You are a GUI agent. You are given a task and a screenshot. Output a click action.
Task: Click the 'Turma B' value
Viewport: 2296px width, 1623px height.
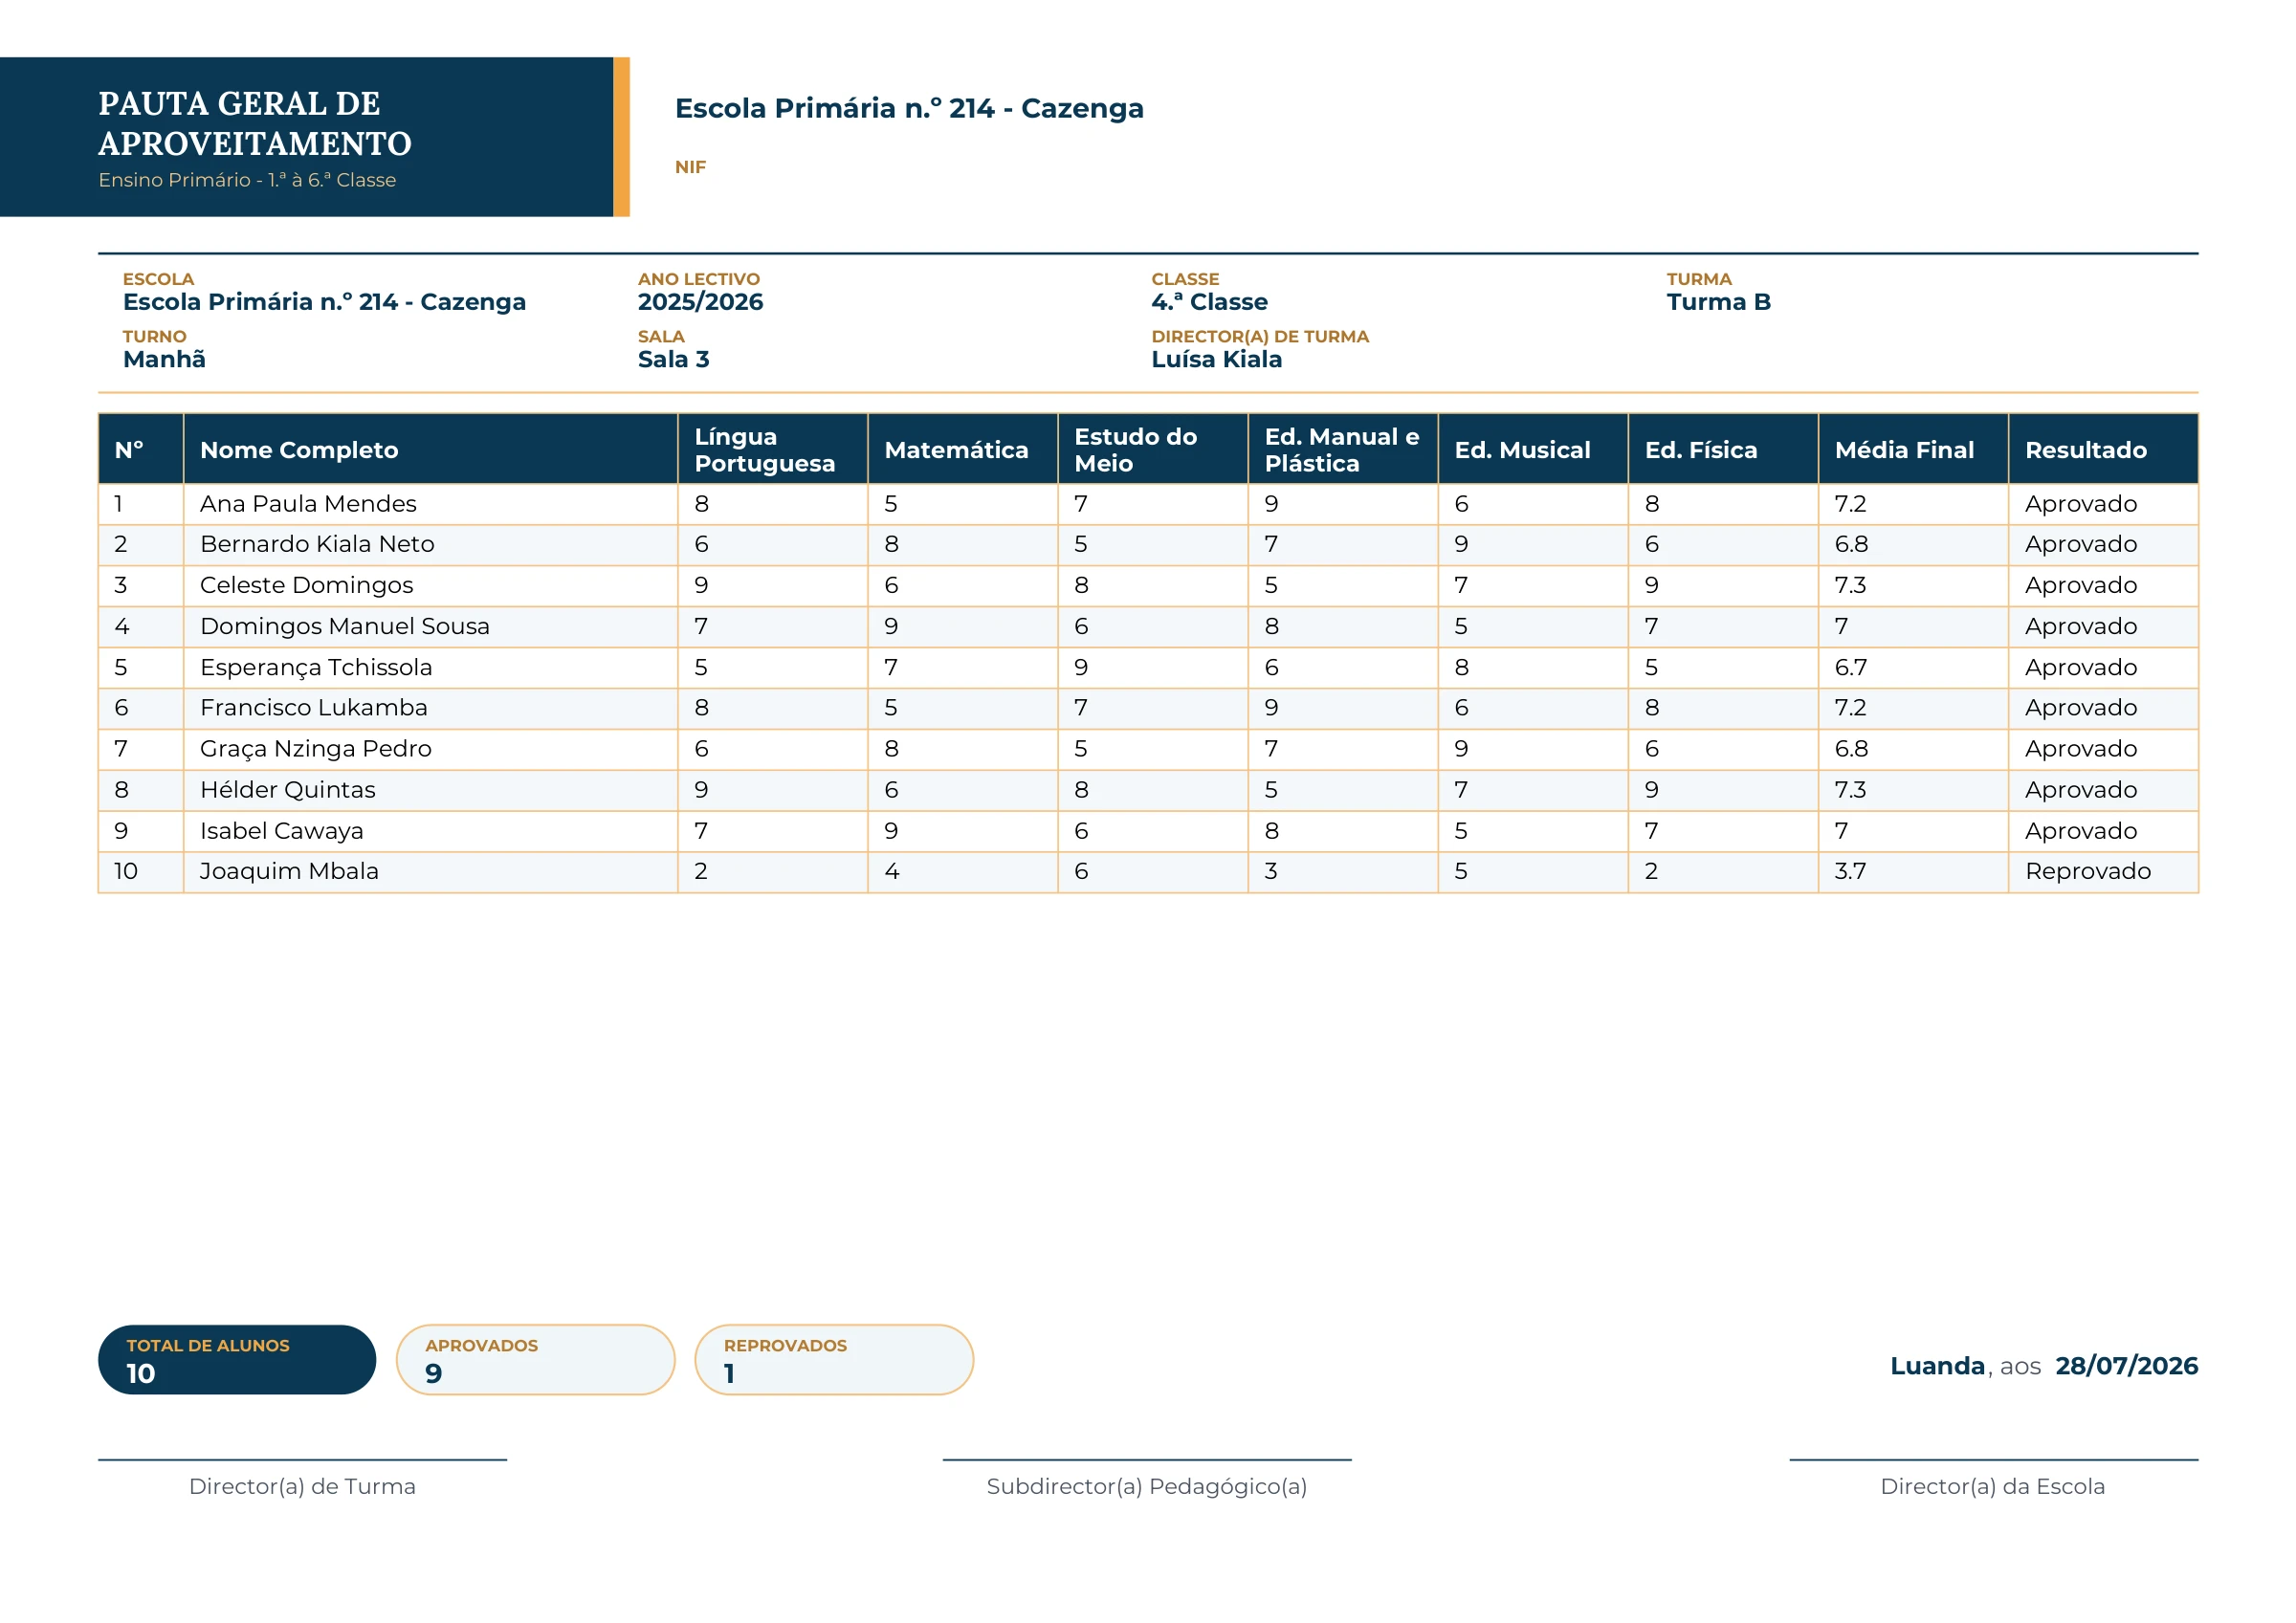coord(1718,302)
